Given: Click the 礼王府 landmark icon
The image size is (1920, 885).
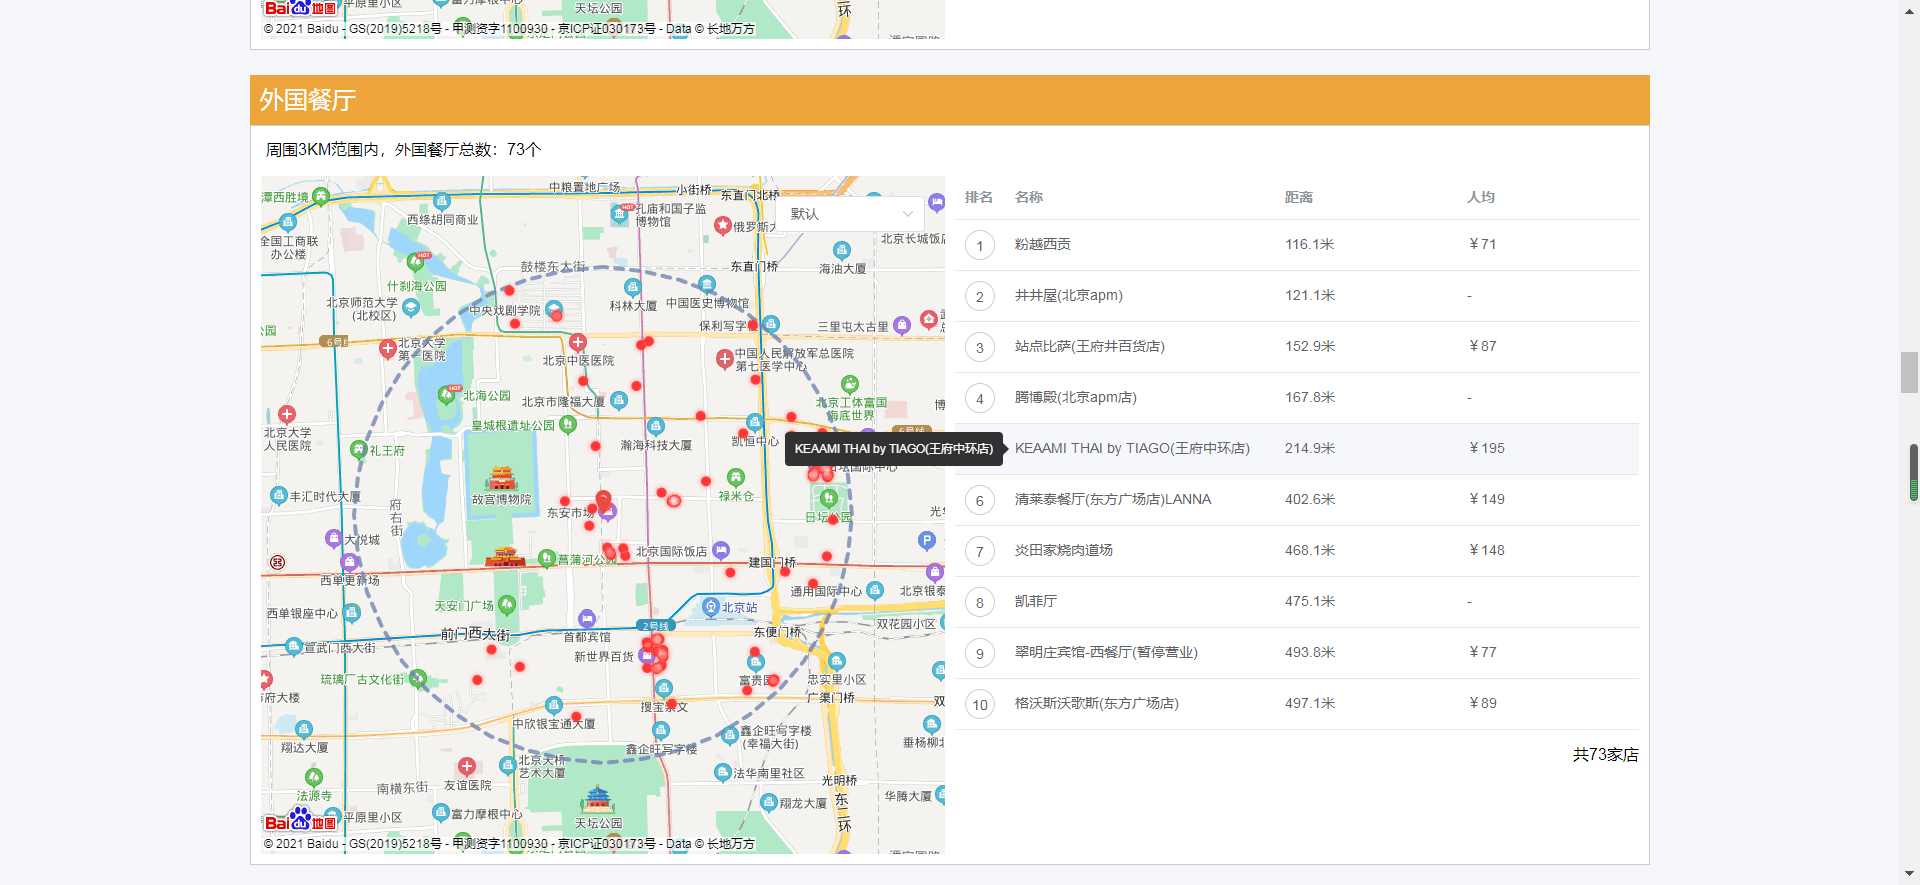Looking at the screenshot, I should [358, 450].
